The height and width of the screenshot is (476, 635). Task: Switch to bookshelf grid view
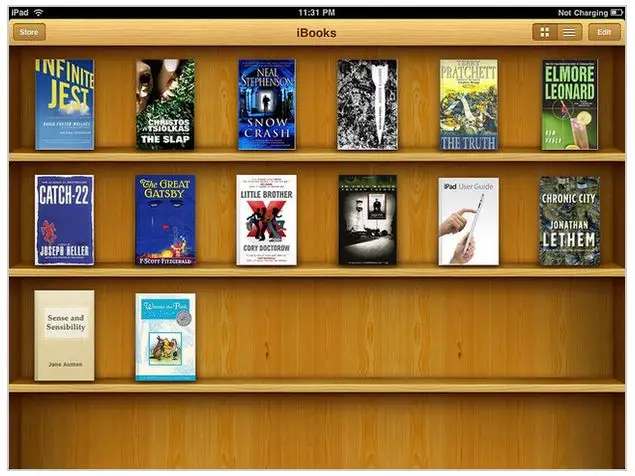click(x=545, y=32)
